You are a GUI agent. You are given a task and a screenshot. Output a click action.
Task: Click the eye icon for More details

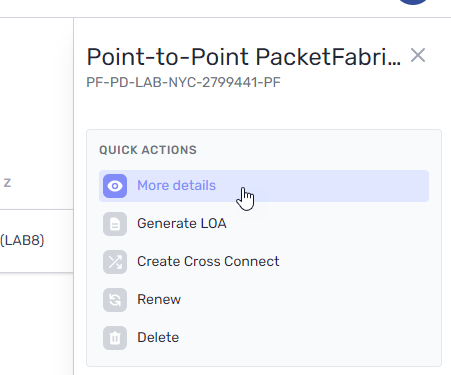coord(115,186)
